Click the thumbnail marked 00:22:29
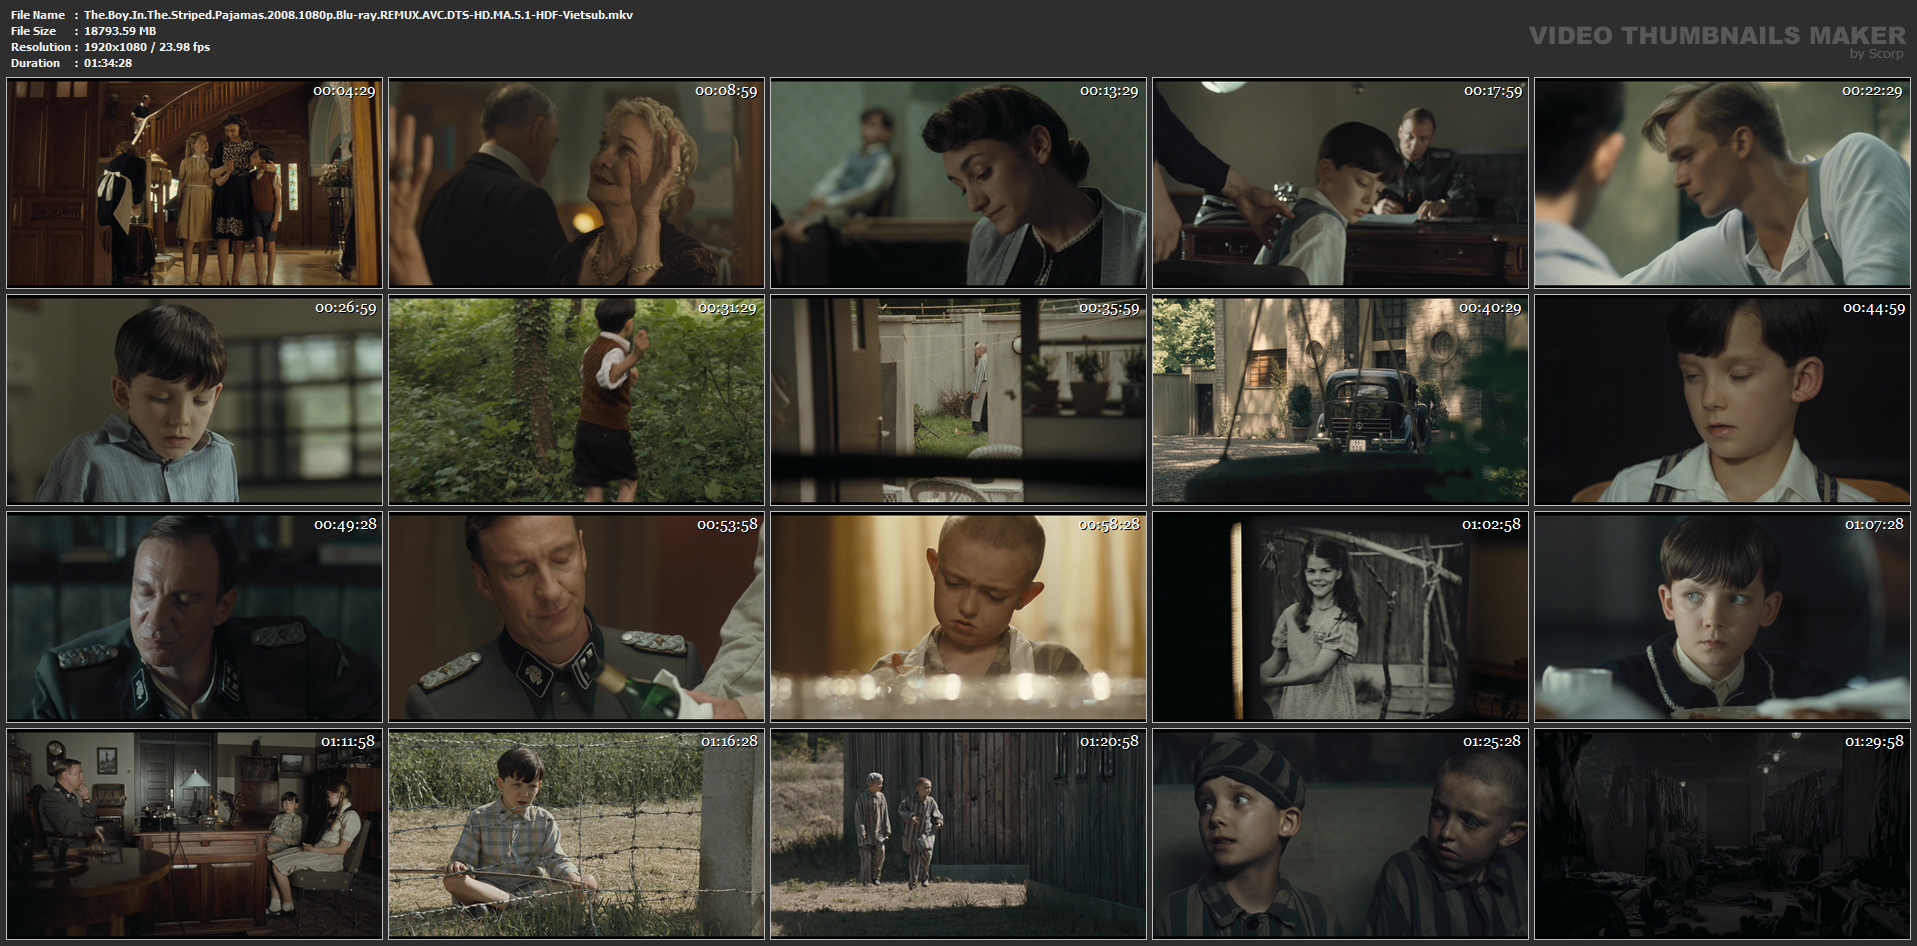This screenshot has height=946, width=1917. point(1722,184)
